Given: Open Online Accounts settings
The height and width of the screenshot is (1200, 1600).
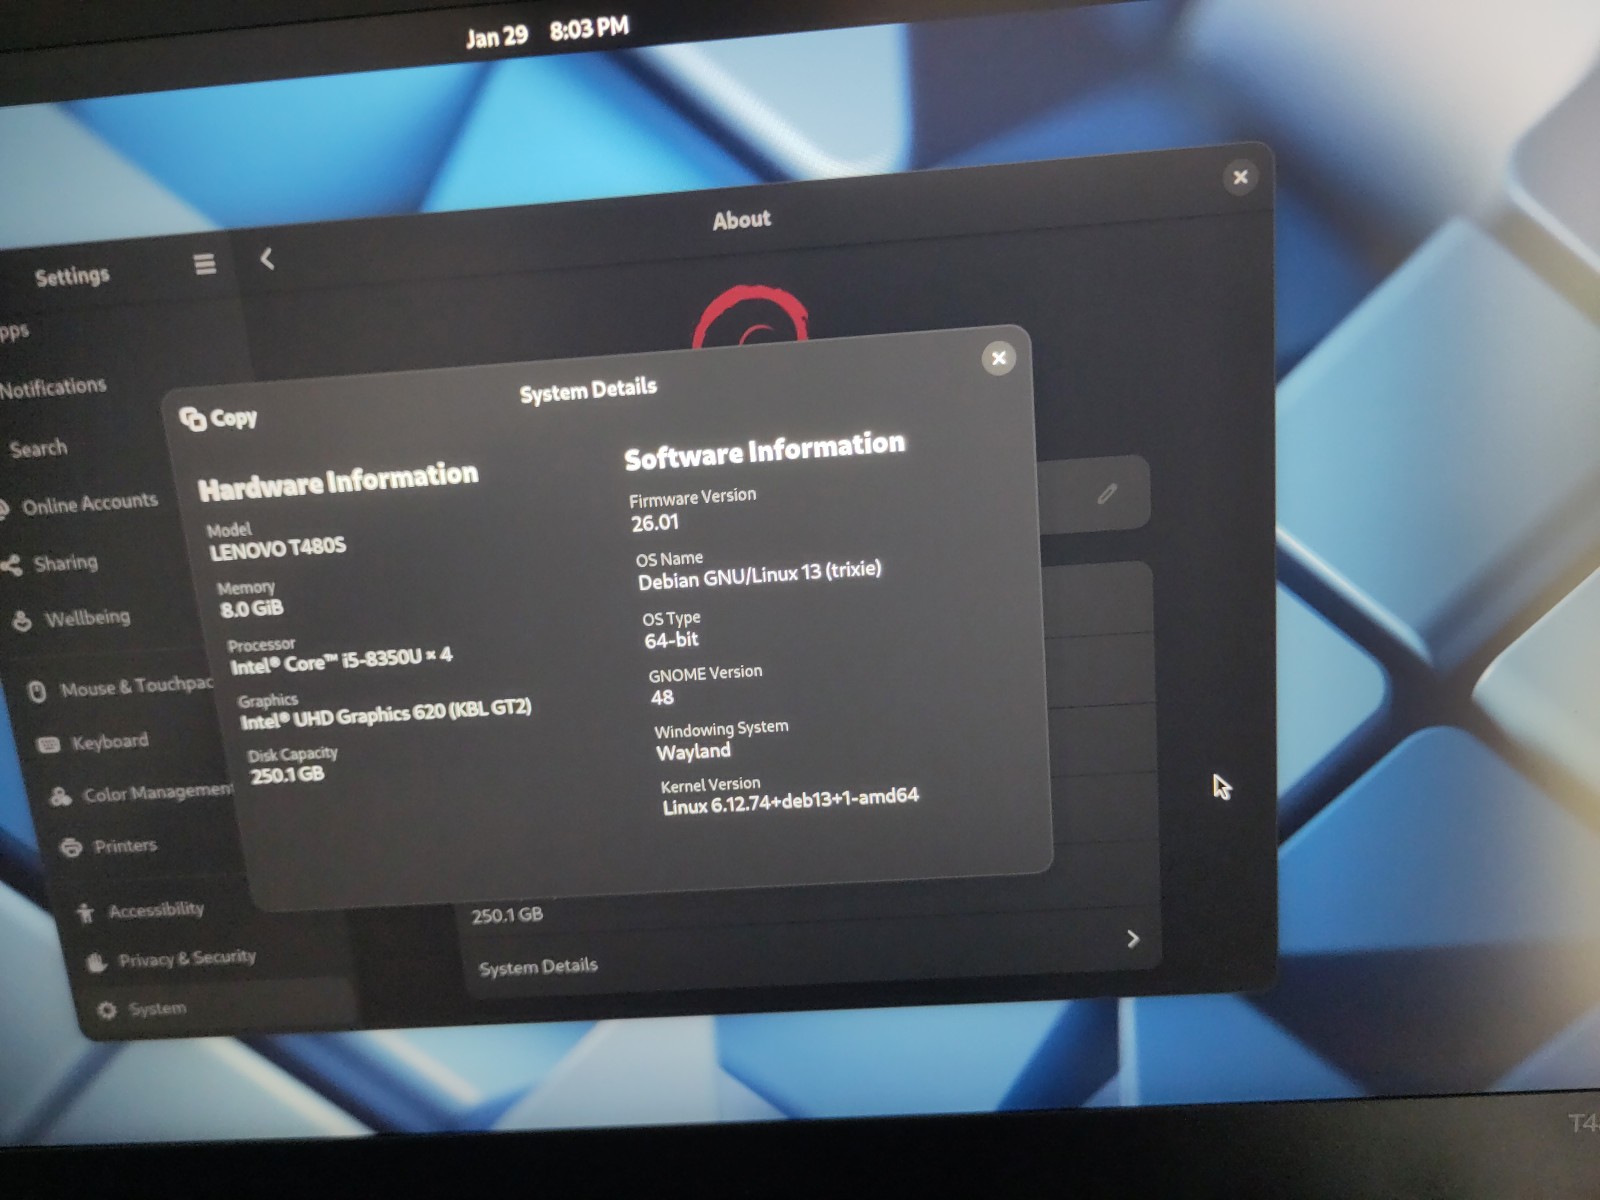Looking at the screenshot, I should tap(90, 503).
